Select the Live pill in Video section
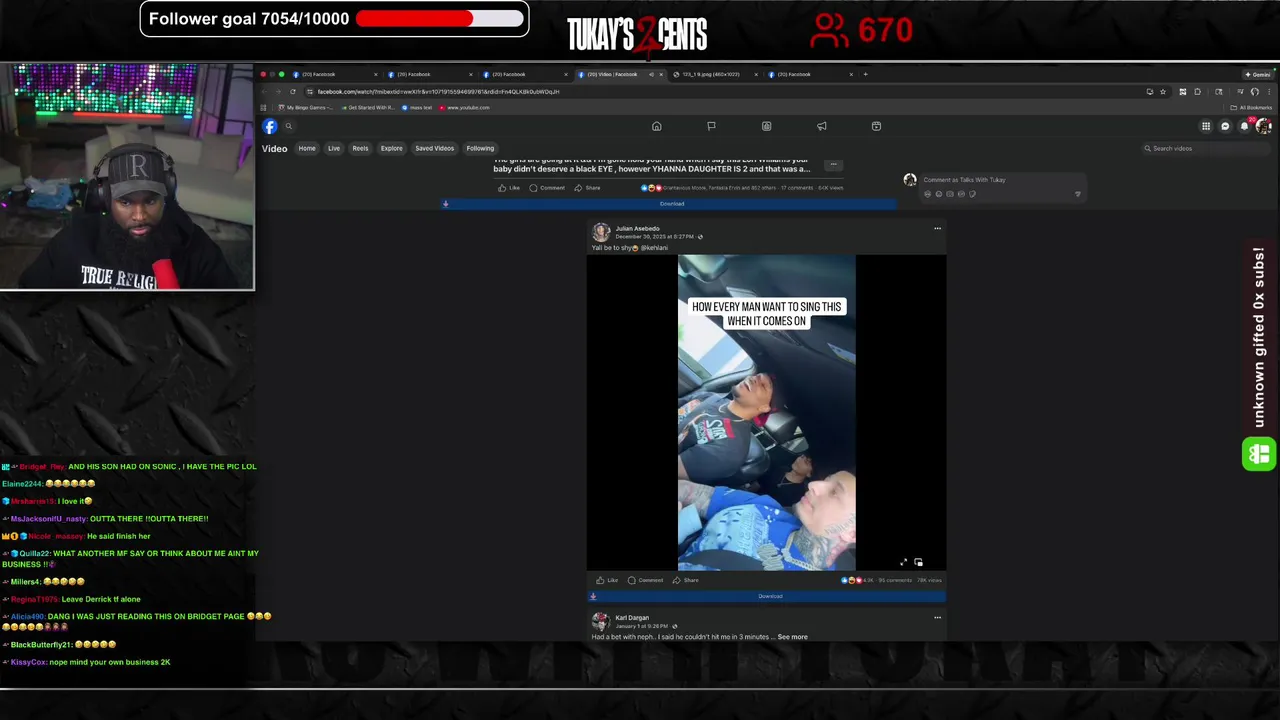The image size is (1280, 720). [334, 148]
